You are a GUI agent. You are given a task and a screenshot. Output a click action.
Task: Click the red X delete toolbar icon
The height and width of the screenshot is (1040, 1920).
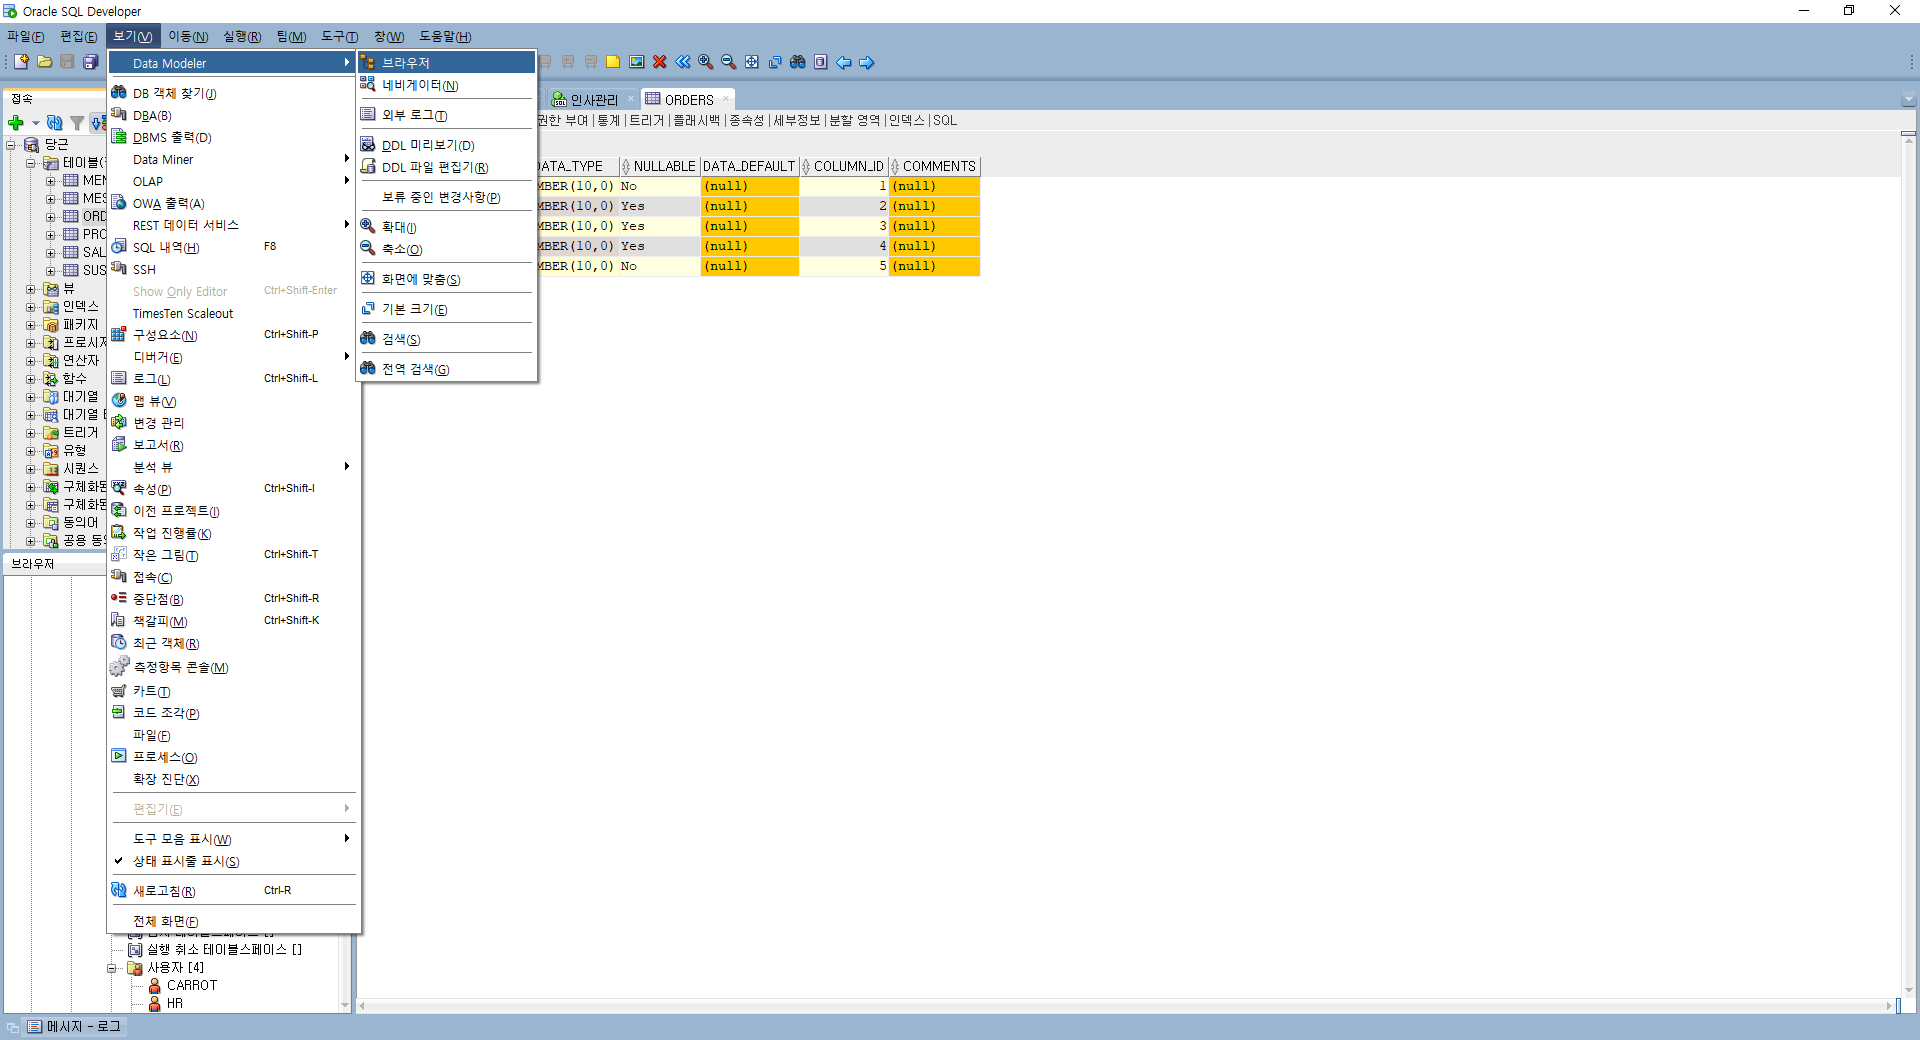660,62
